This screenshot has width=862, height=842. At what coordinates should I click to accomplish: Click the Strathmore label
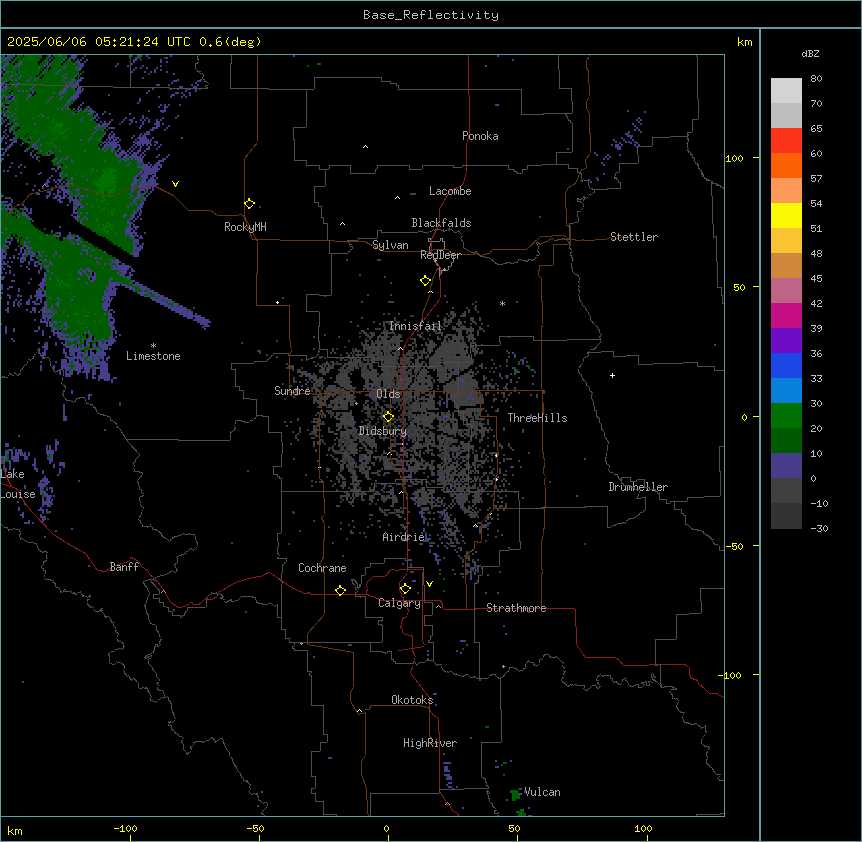coord(516,608)
